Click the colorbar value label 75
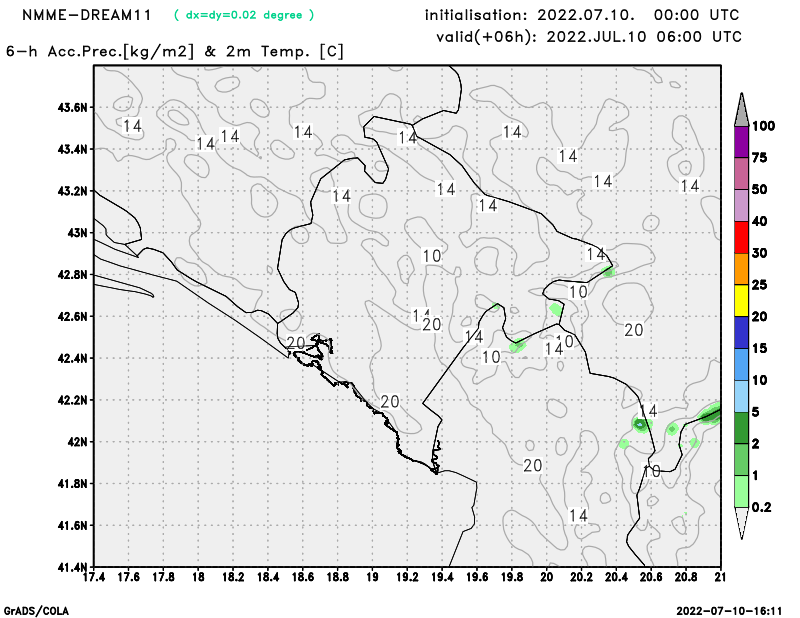 [x=760, y=158]
